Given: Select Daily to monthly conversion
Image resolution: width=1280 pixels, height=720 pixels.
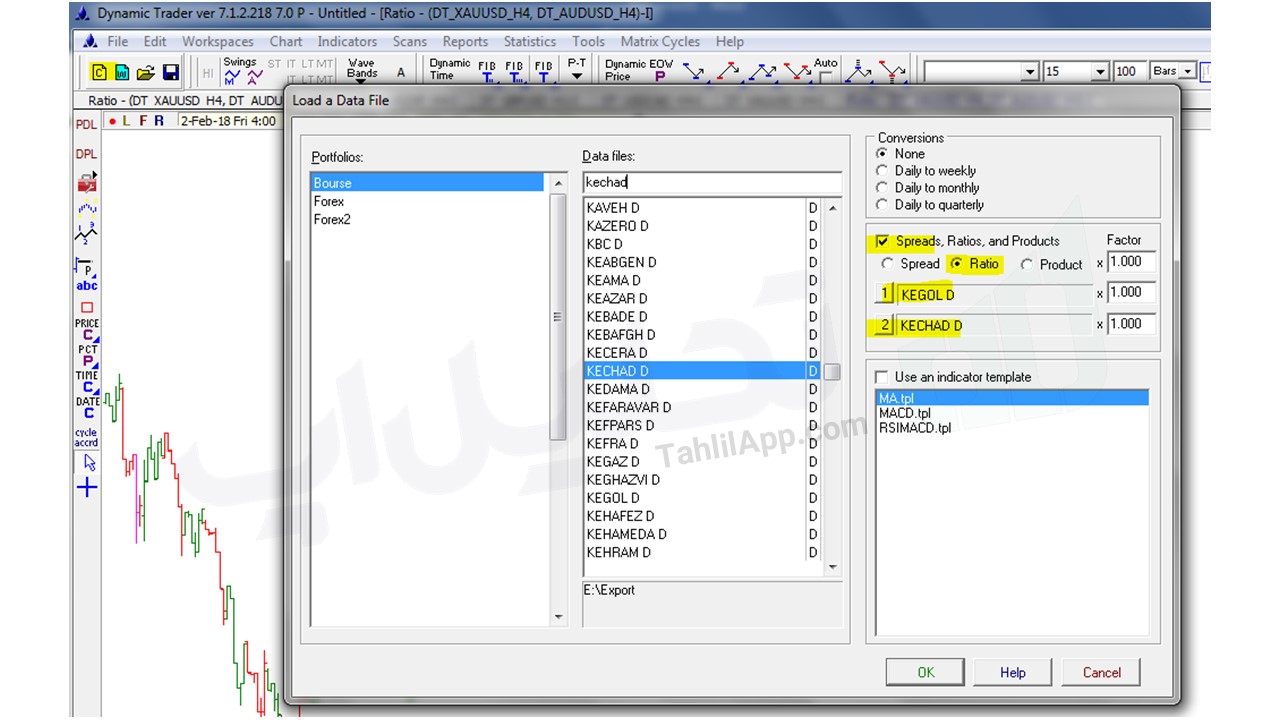Looking at the screenshot, I should (881, 188).
